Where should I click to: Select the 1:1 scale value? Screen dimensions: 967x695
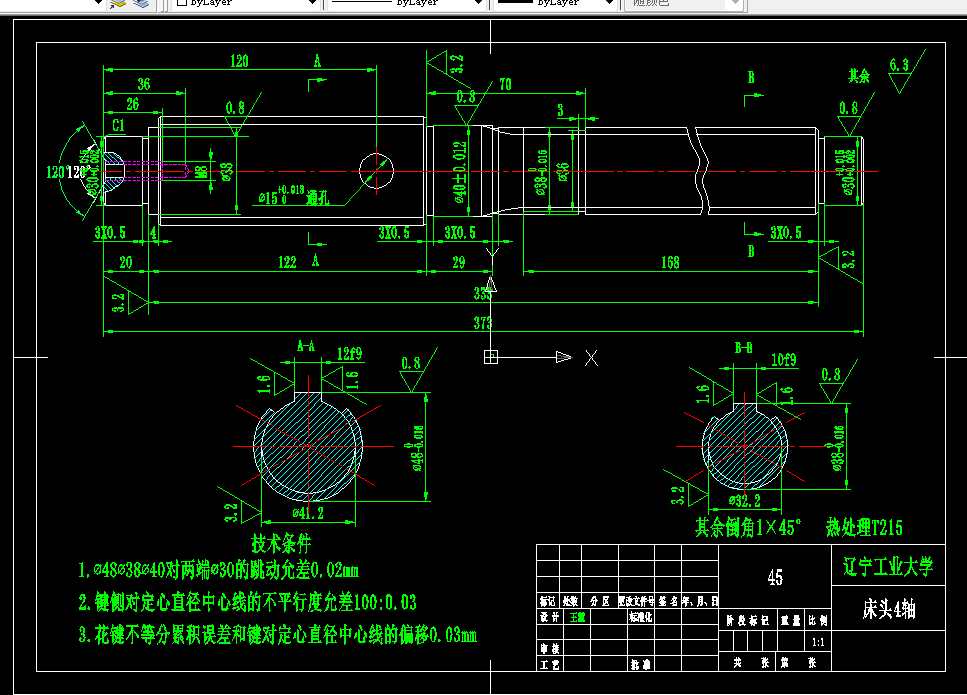[818, 642]
